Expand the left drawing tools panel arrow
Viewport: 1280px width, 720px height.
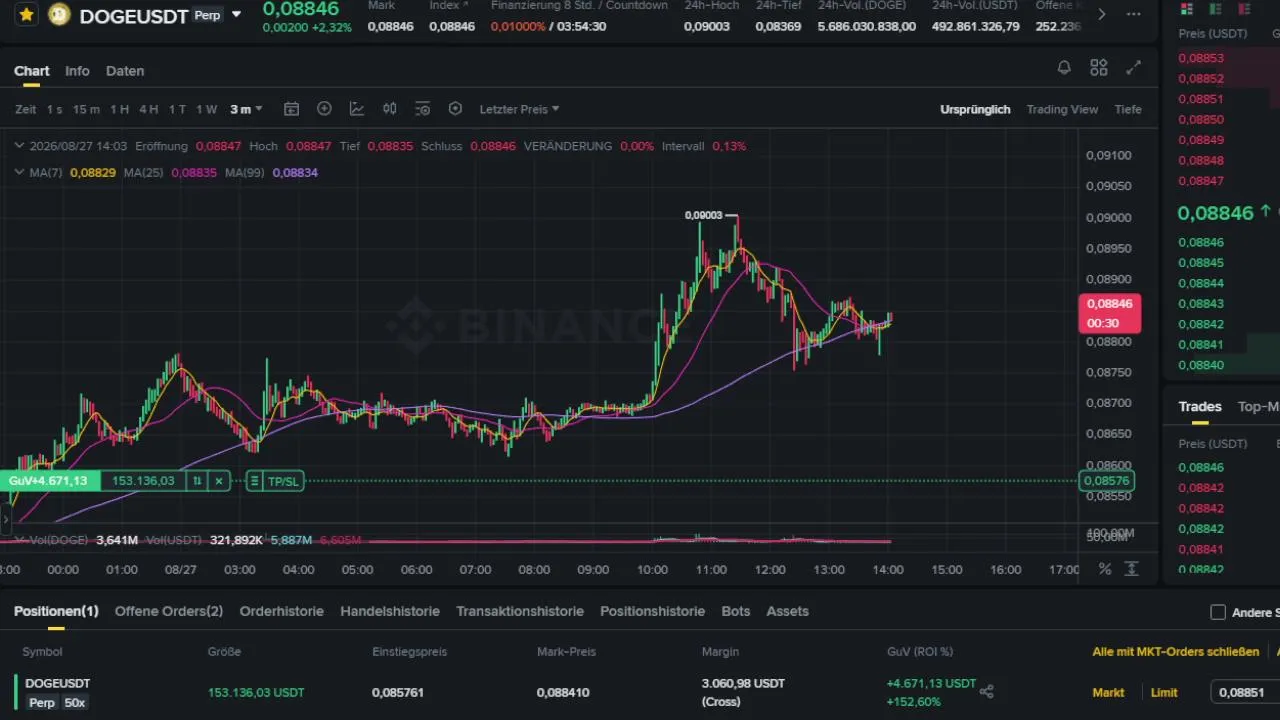pyautogui.click(x=6, y=520)
